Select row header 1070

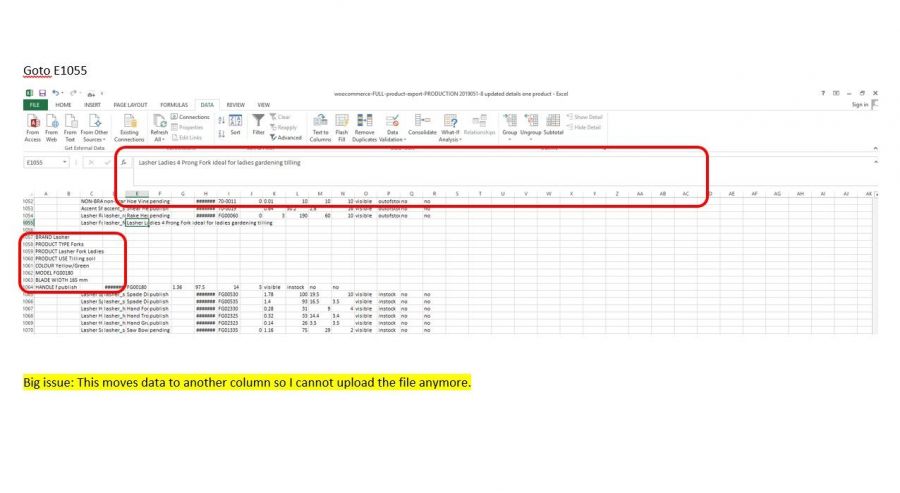pyautogui.click(x=28, y=331)
